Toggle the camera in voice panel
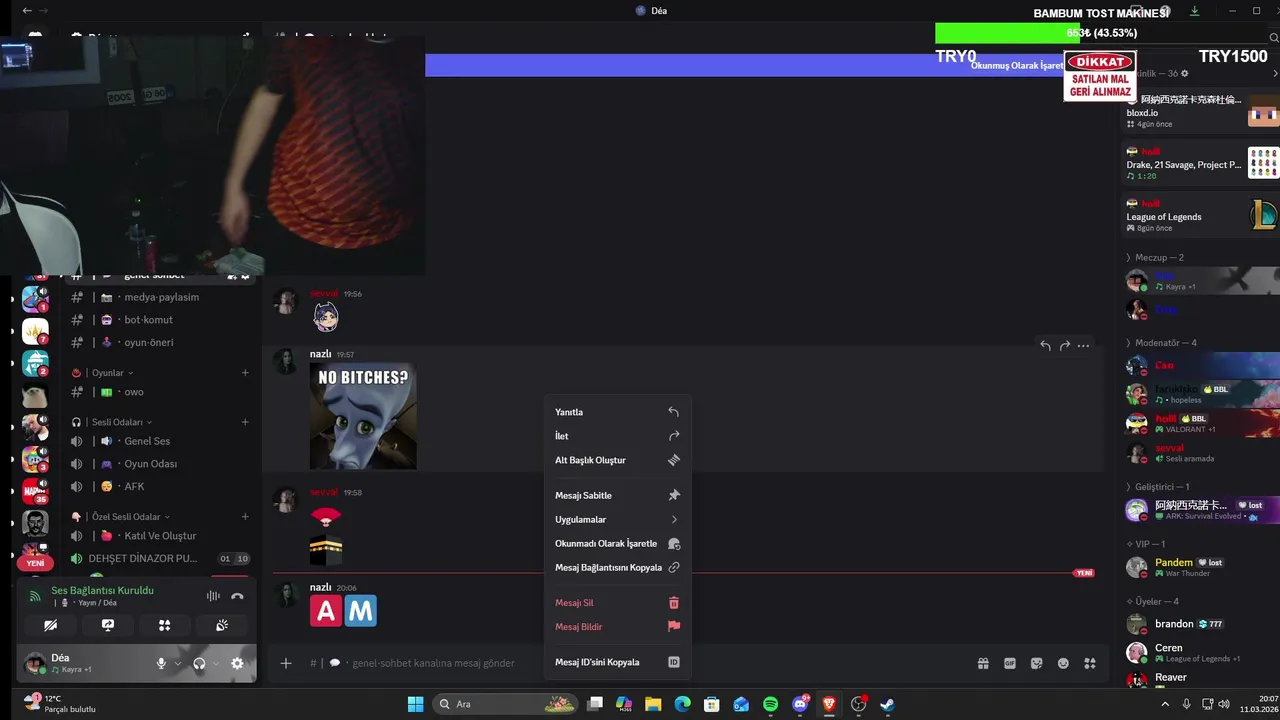Viewport: 1280px width, 720px height. (x=50, y=625)
